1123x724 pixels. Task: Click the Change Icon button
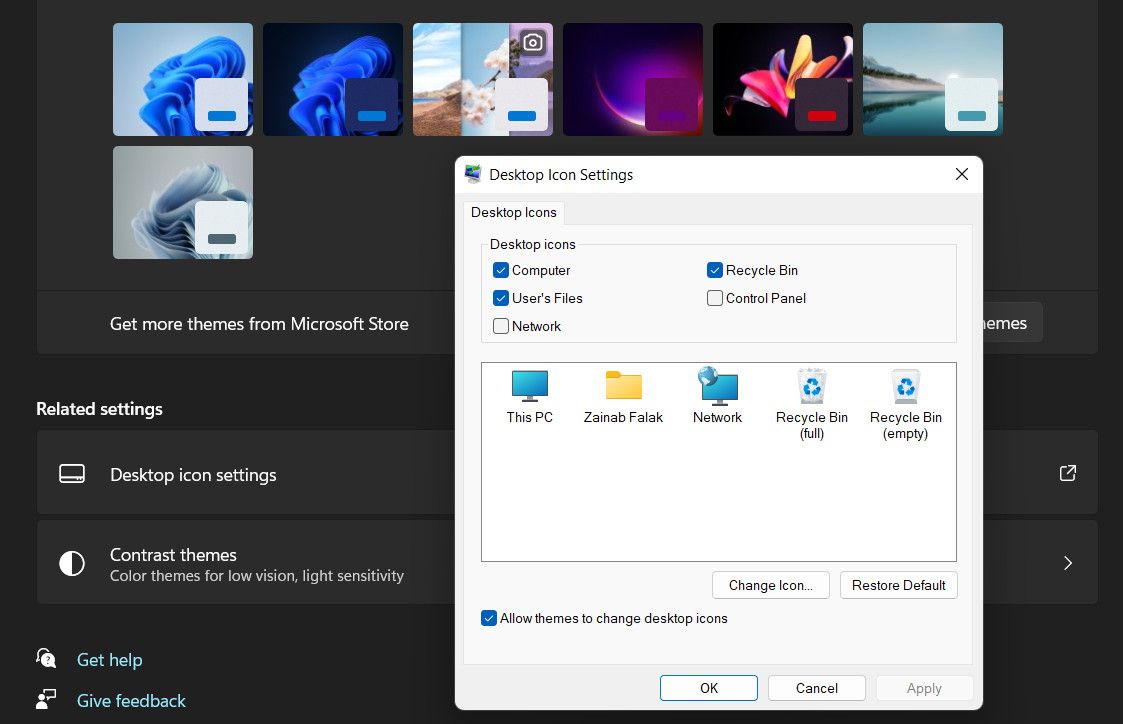pyautogui.click(x=770, y=585)
